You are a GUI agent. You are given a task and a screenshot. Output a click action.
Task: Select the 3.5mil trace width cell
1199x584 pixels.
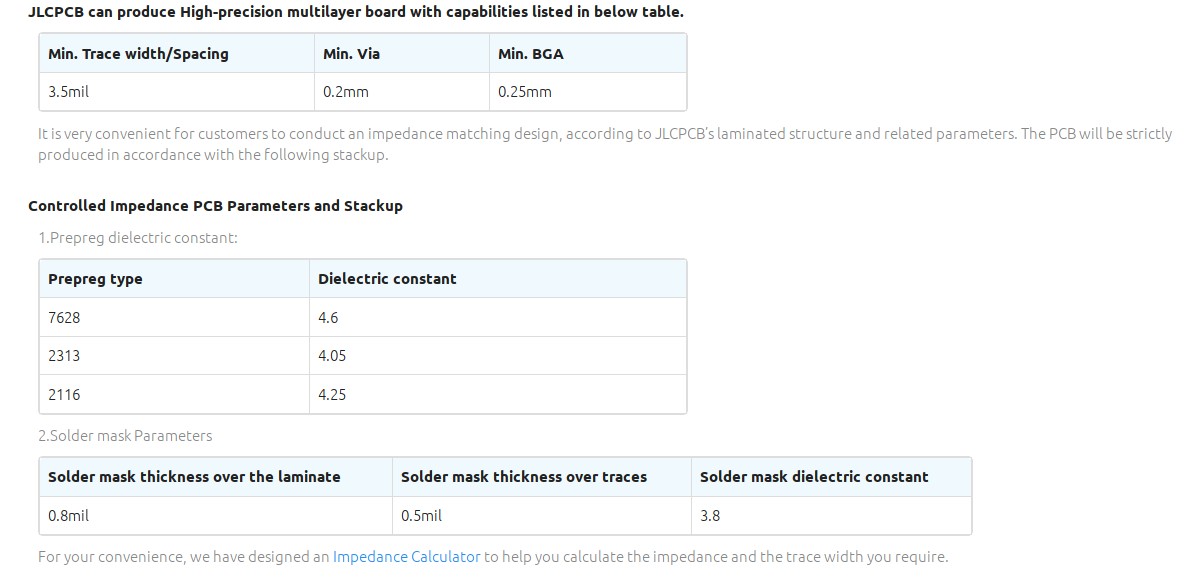[x=177, y=92]
